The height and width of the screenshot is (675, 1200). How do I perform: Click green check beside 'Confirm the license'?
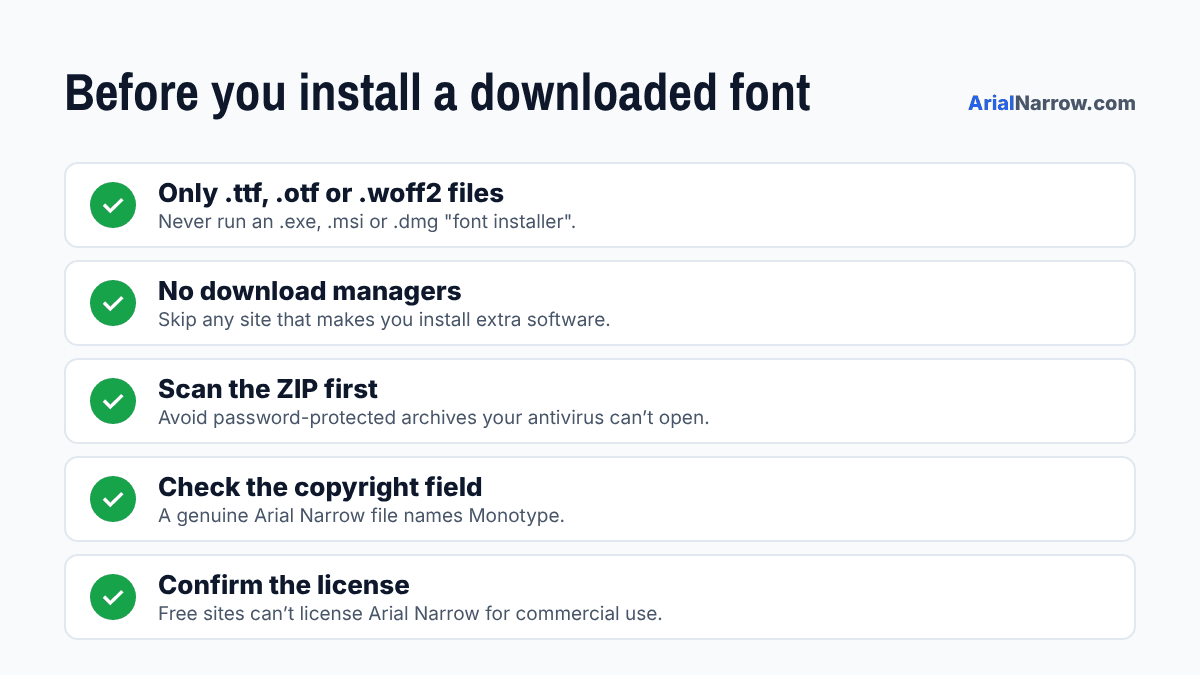tap(113, 597)
